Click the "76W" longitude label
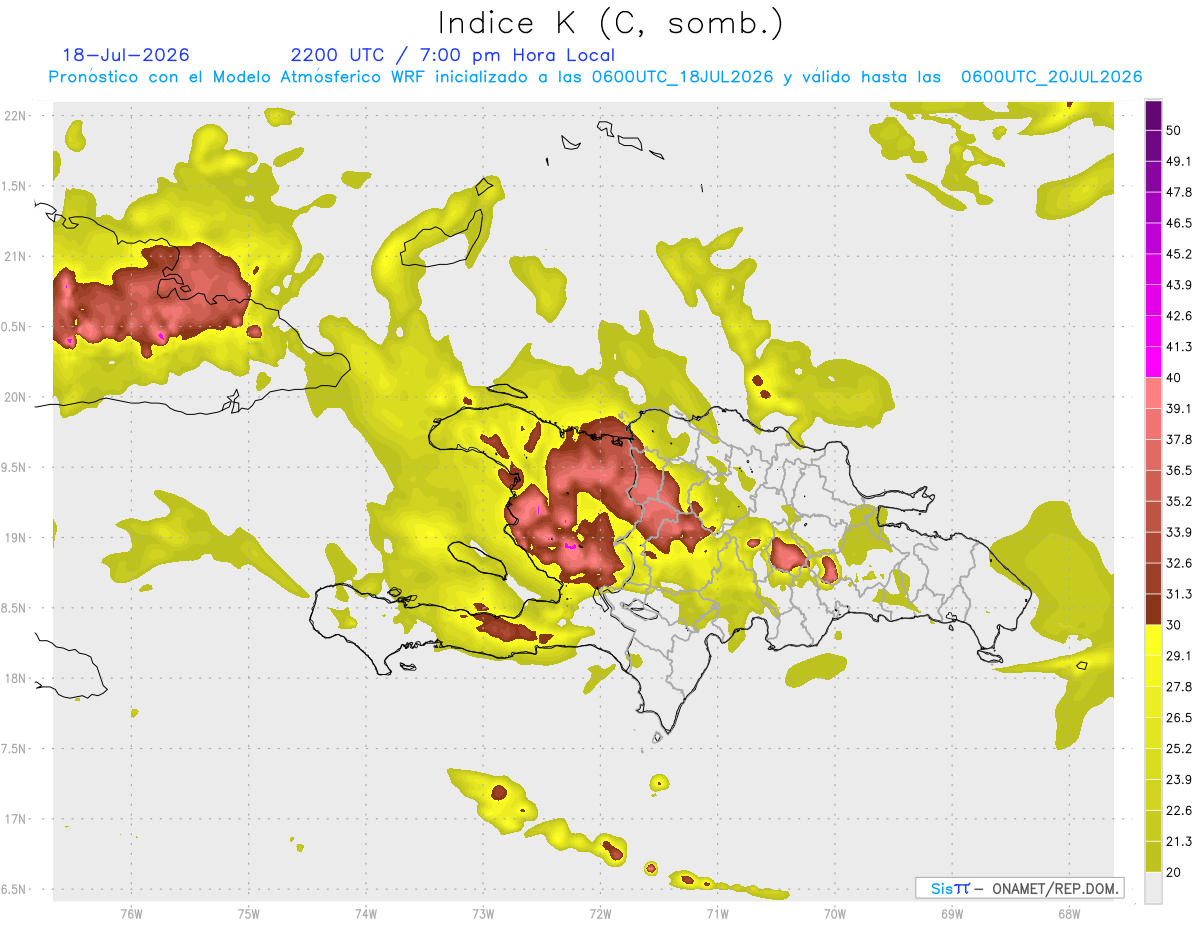Image resolution: width=1200 pixels, height=927 pixels. pos(131,913)
